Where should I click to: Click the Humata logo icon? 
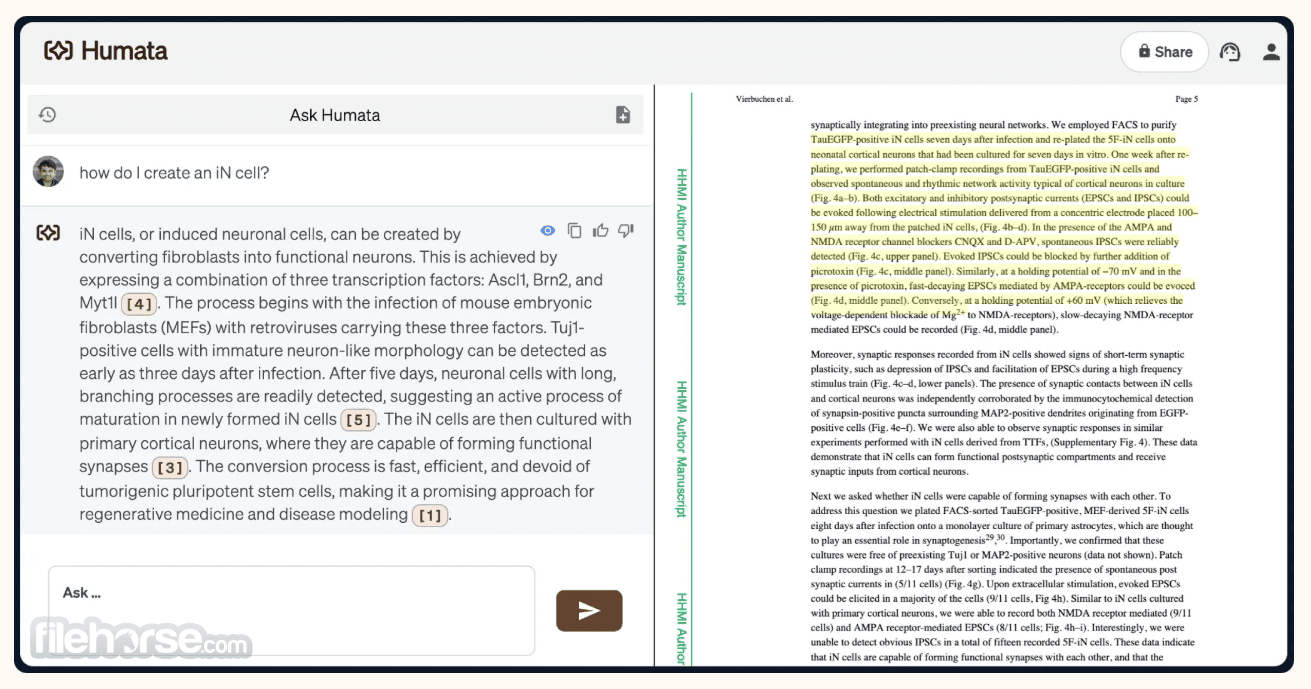tap(58, 51)
